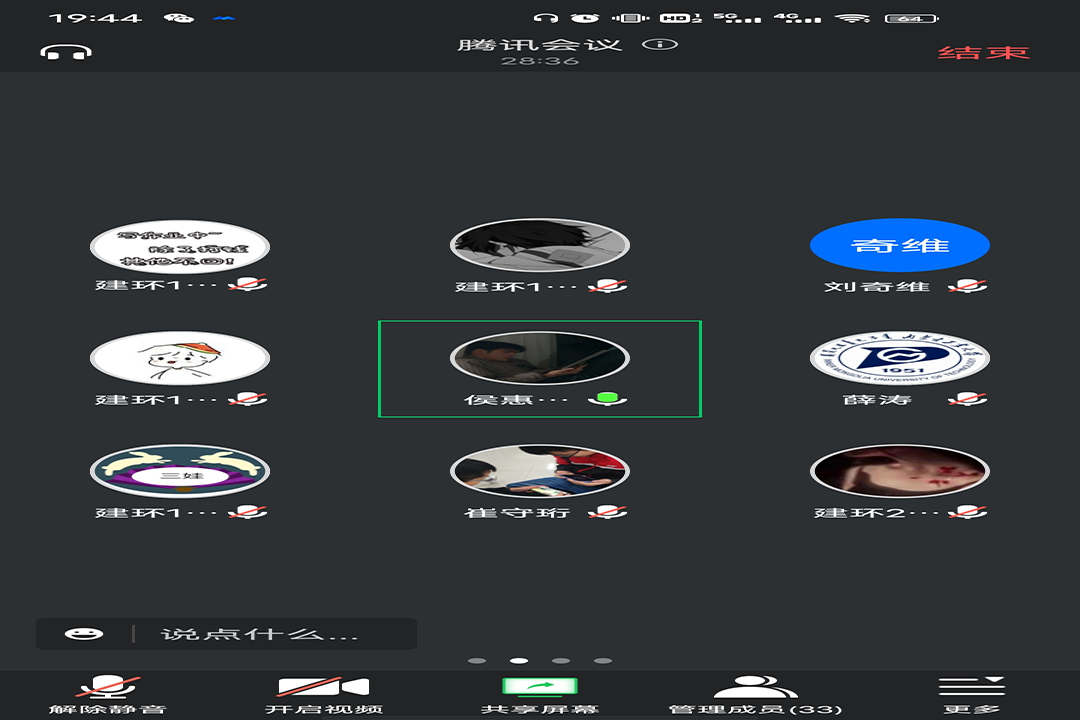
Task: End the meeting with 结束
Action: pos(983,52)
